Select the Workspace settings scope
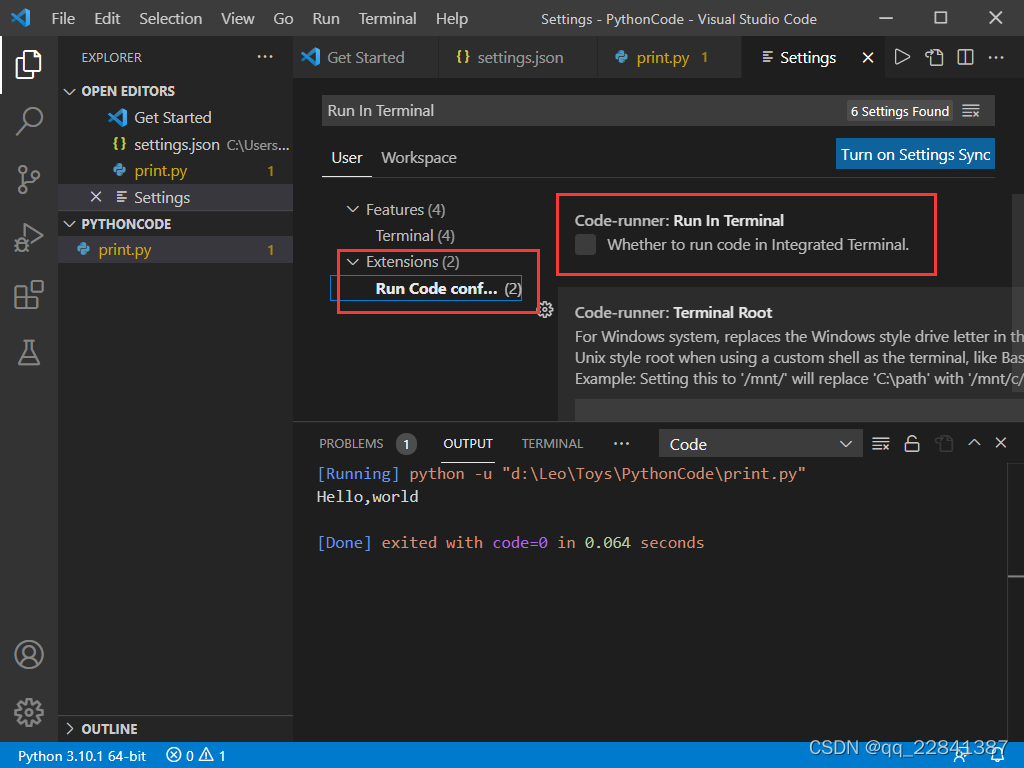This screenshot has width=1024, height=768. tap(419, 158)
